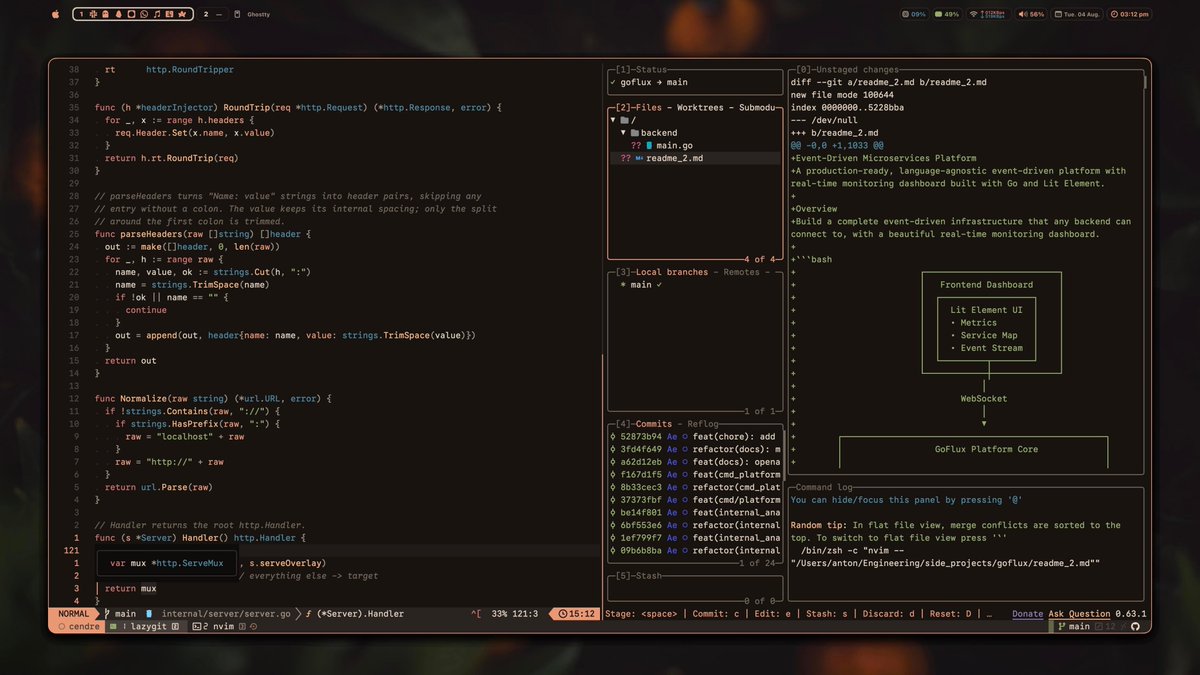Click the markdown icon beside readme_2.md
Image resolution: width=1200 pixels, height=675 pixels.
(639, 158)
